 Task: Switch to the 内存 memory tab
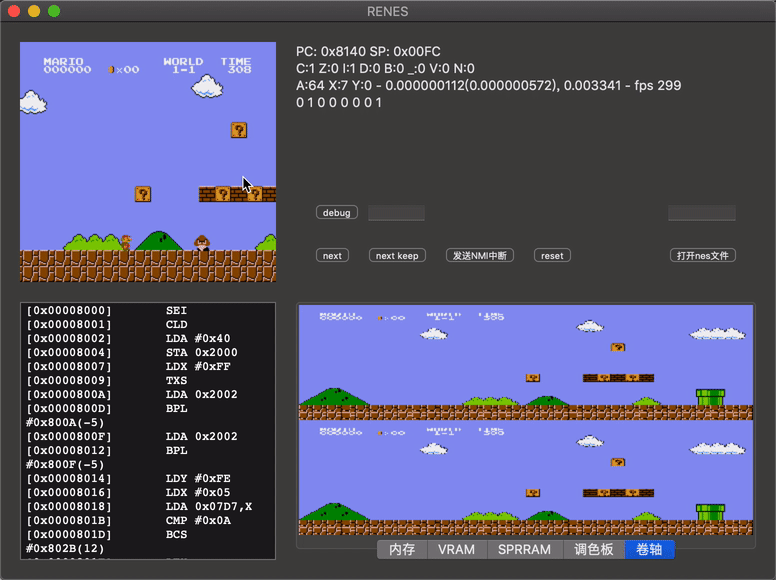pyautogui.click(x=402, y=549)
